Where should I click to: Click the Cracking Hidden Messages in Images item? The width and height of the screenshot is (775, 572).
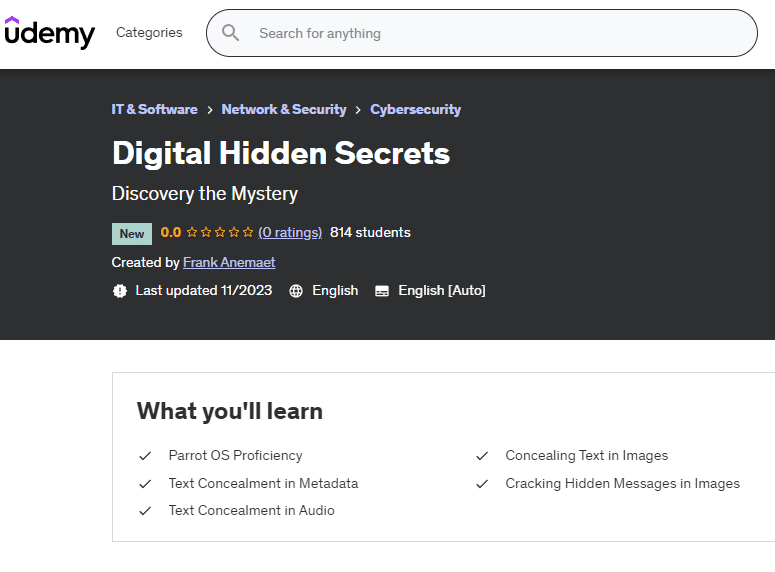622,483
